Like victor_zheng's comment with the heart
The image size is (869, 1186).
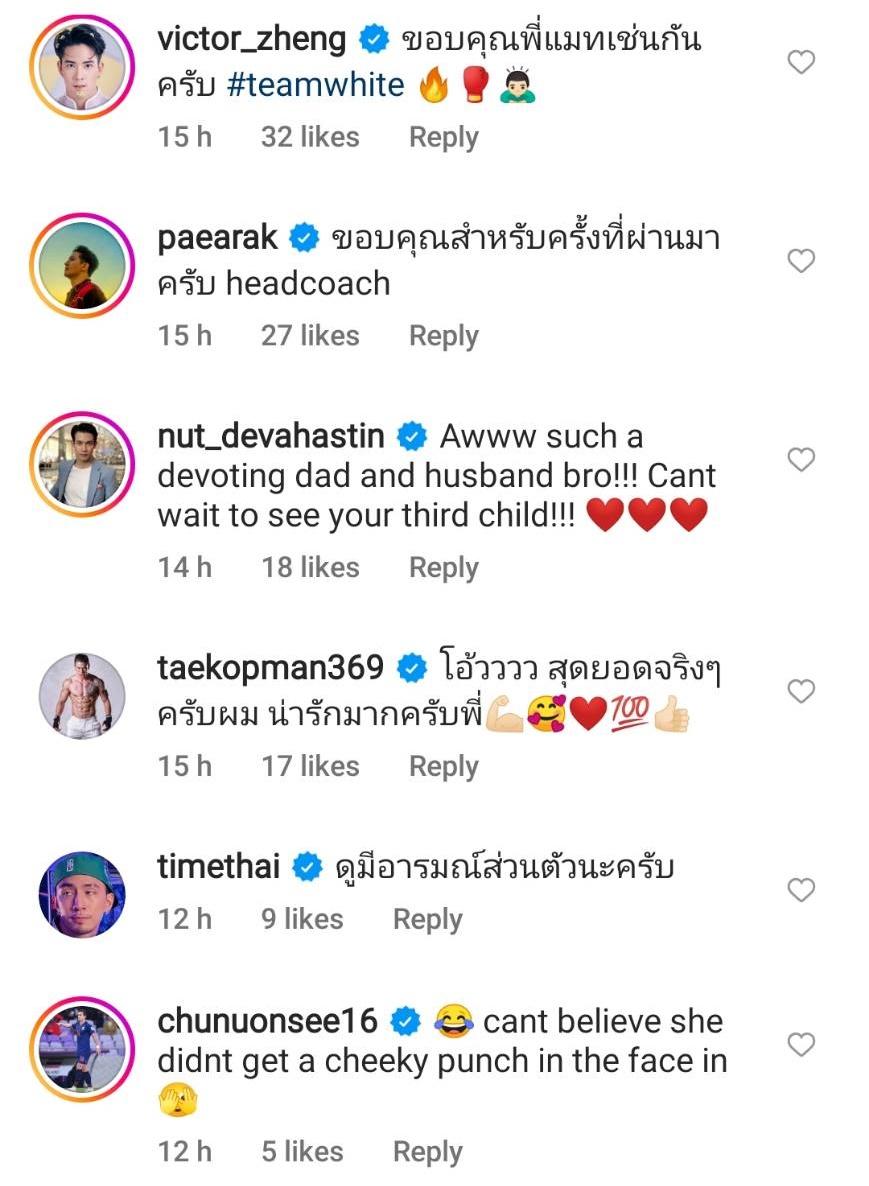[801, 63]
